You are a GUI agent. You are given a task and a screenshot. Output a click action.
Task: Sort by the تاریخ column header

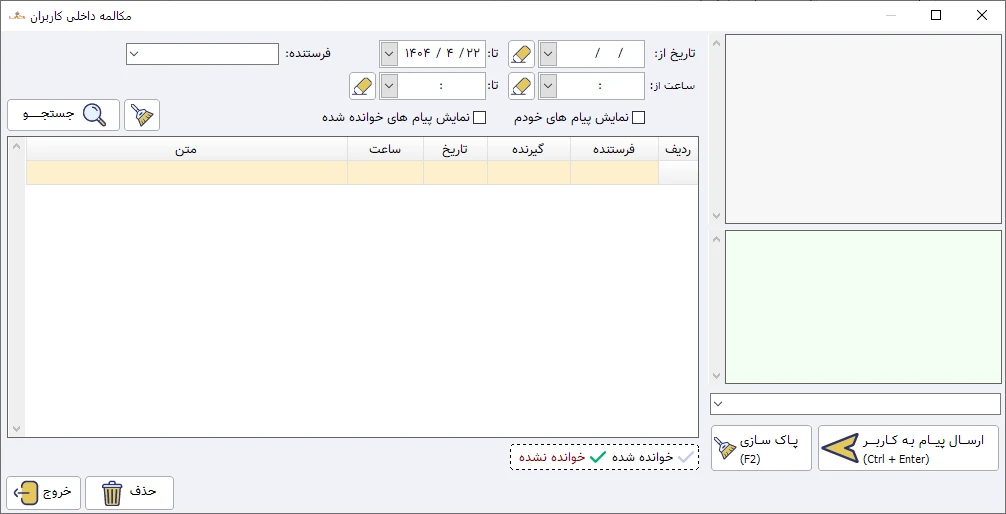point(456,149)
